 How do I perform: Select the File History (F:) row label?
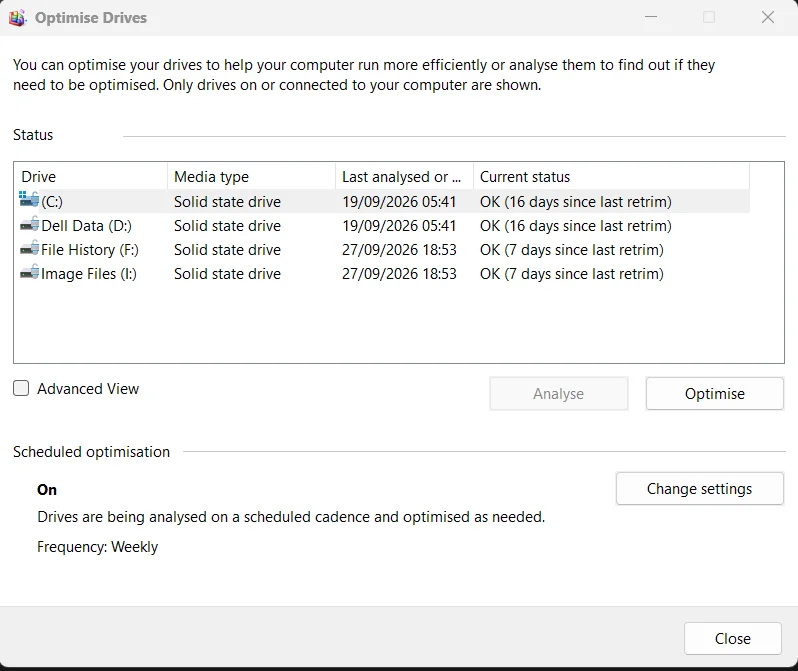[x=90, y=249]
